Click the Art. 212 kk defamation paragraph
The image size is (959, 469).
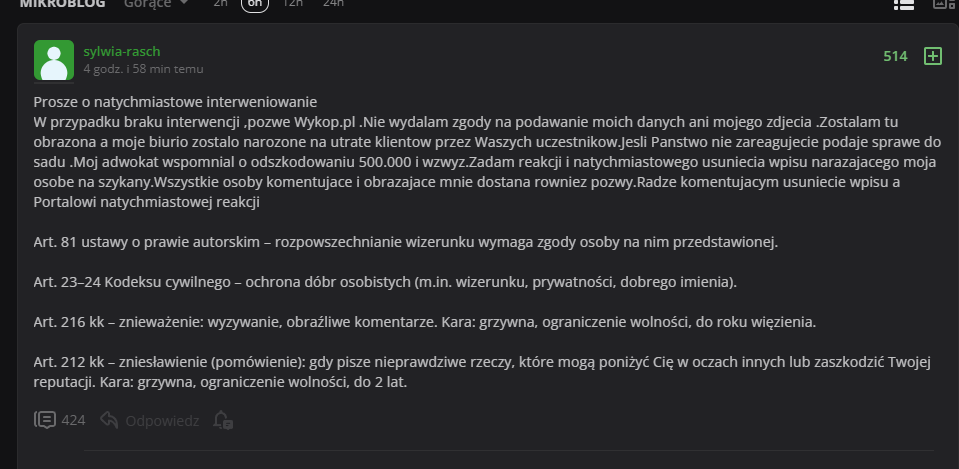(x=470, y=371)
